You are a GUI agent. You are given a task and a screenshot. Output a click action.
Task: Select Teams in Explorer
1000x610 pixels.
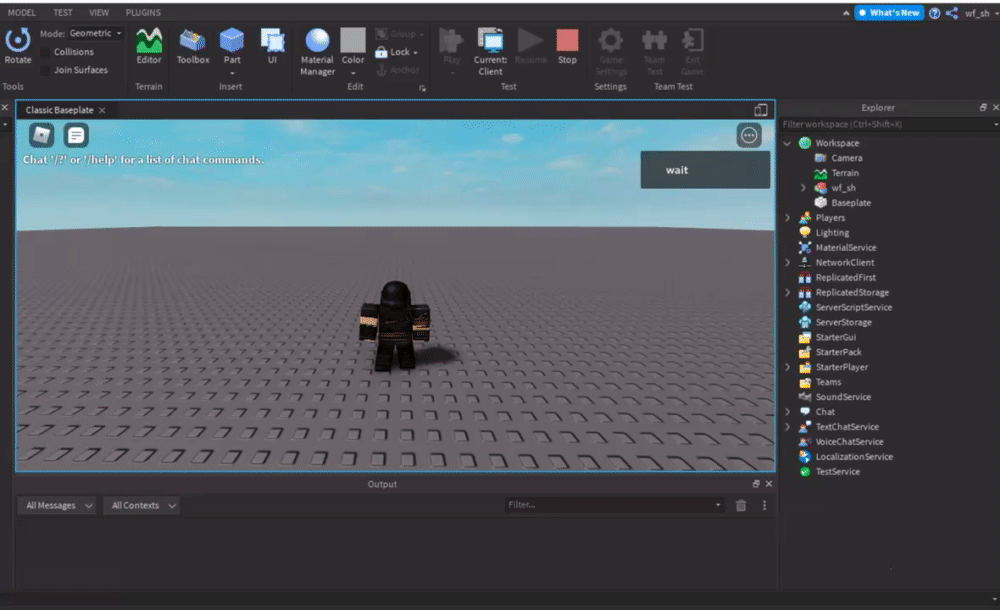point(828,382)
